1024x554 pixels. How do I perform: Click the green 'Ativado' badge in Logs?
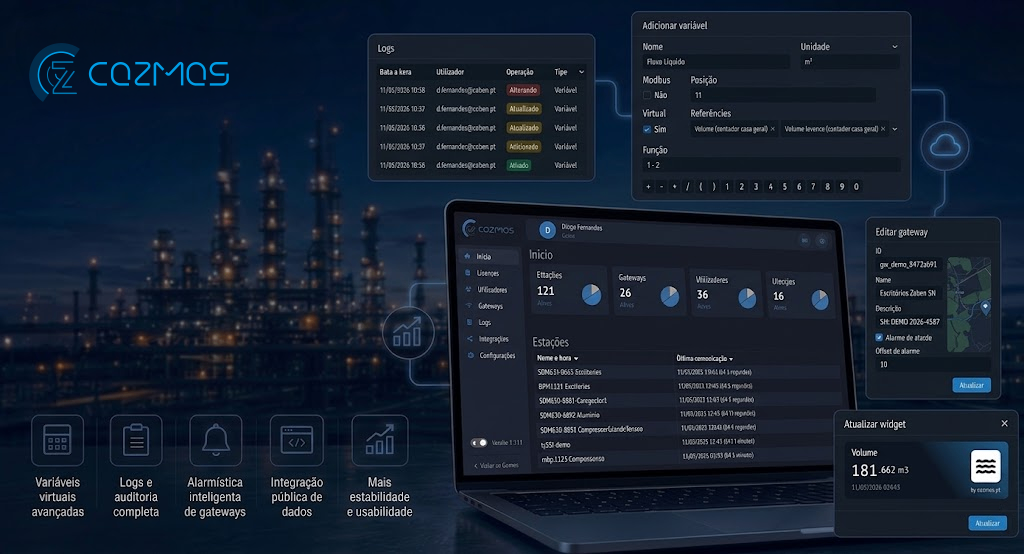pos(519,165)
